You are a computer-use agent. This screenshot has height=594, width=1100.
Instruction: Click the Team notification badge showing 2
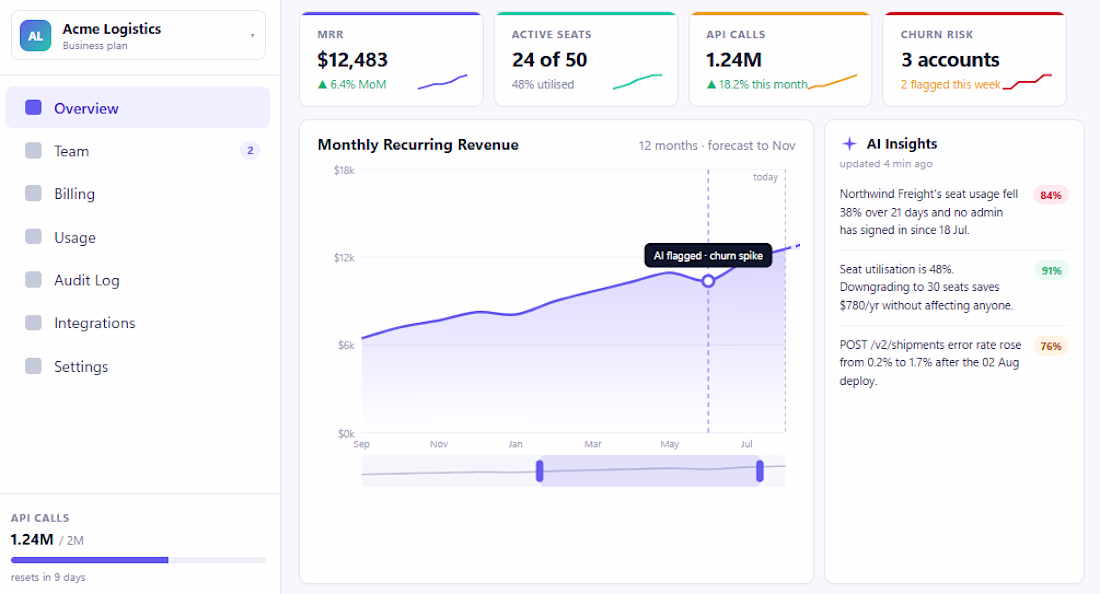[x=250, y=151]
